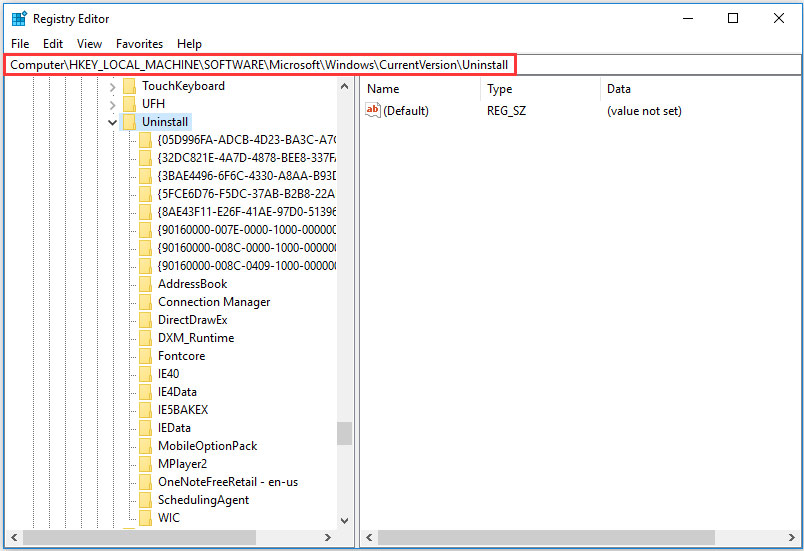Click the DirectDrawEx folder icon
The image size is (804, 551).
pos(146,320)
